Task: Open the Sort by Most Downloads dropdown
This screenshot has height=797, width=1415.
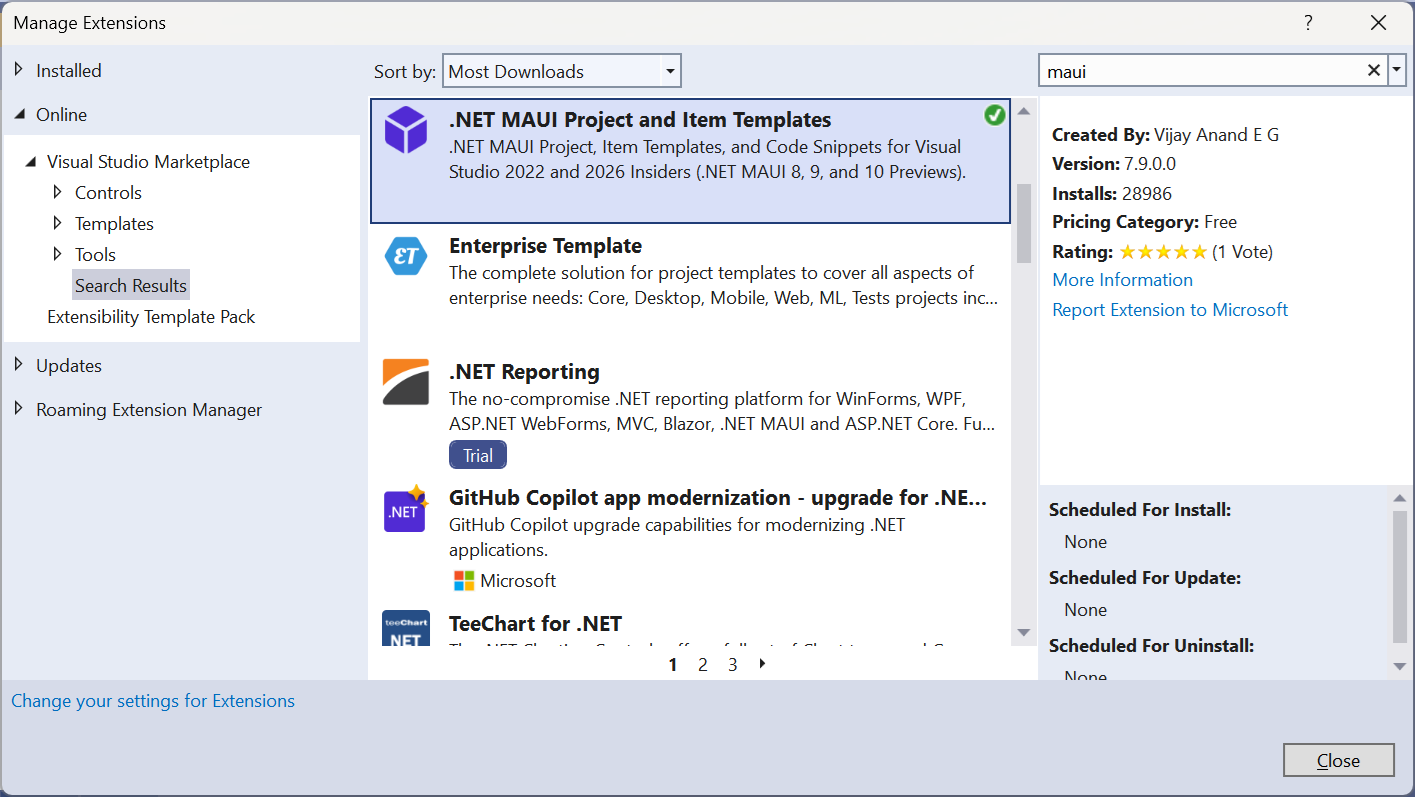Action: 562,71
